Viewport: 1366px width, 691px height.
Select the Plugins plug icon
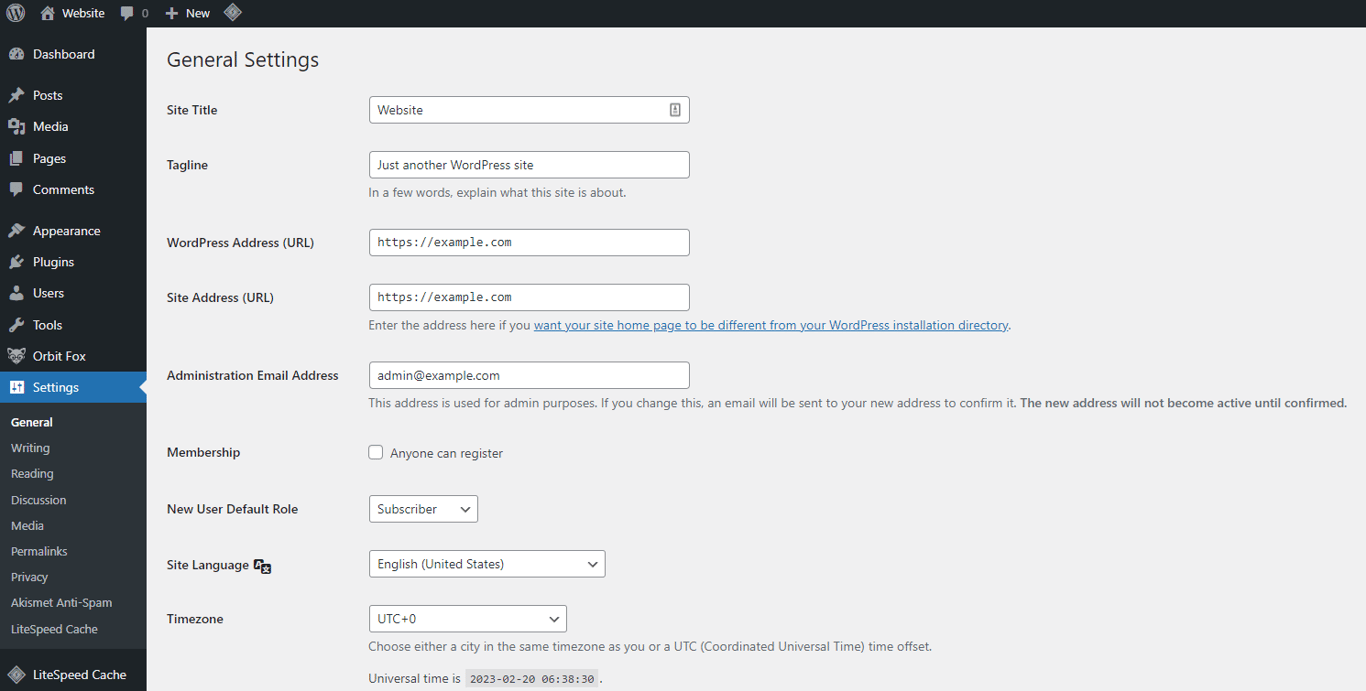17,262
